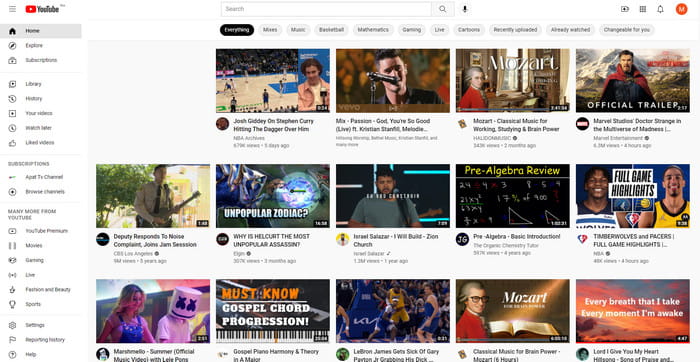The width and height of the screenshot is (700, 362).
Task: Click the NBA Archives channel avatar
Action: [x=222, y=124]
